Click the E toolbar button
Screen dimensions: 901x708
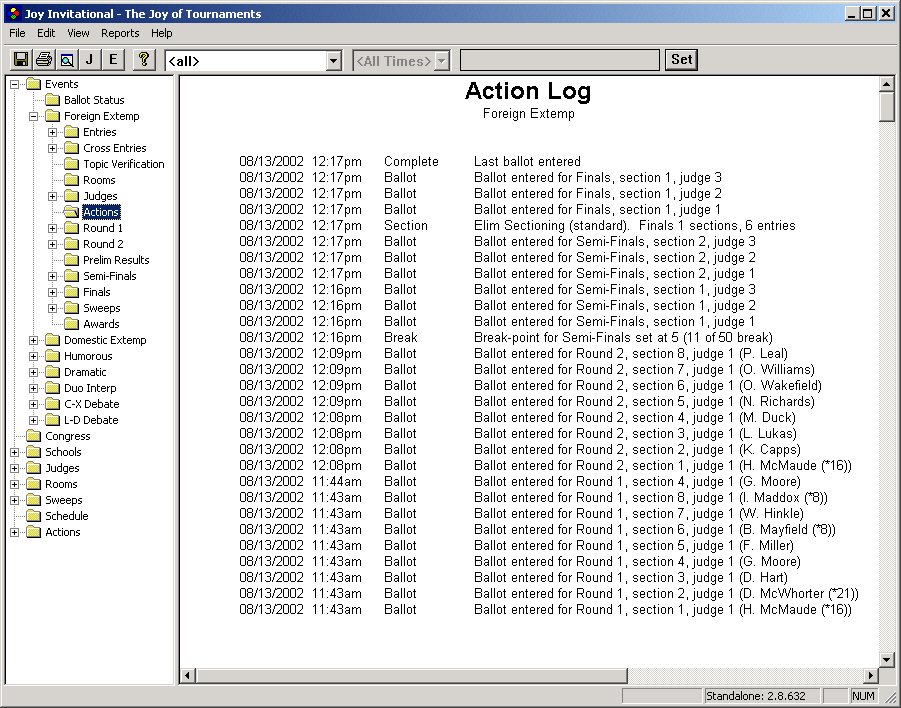[x=113, y=60]
